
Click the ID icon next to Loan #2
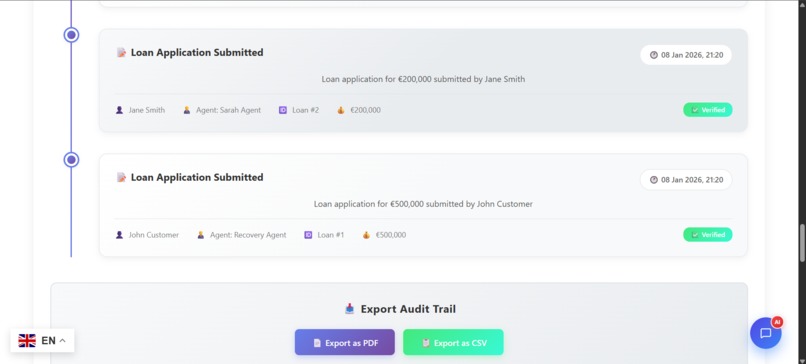pyautogui.click(x=283, y=110)
